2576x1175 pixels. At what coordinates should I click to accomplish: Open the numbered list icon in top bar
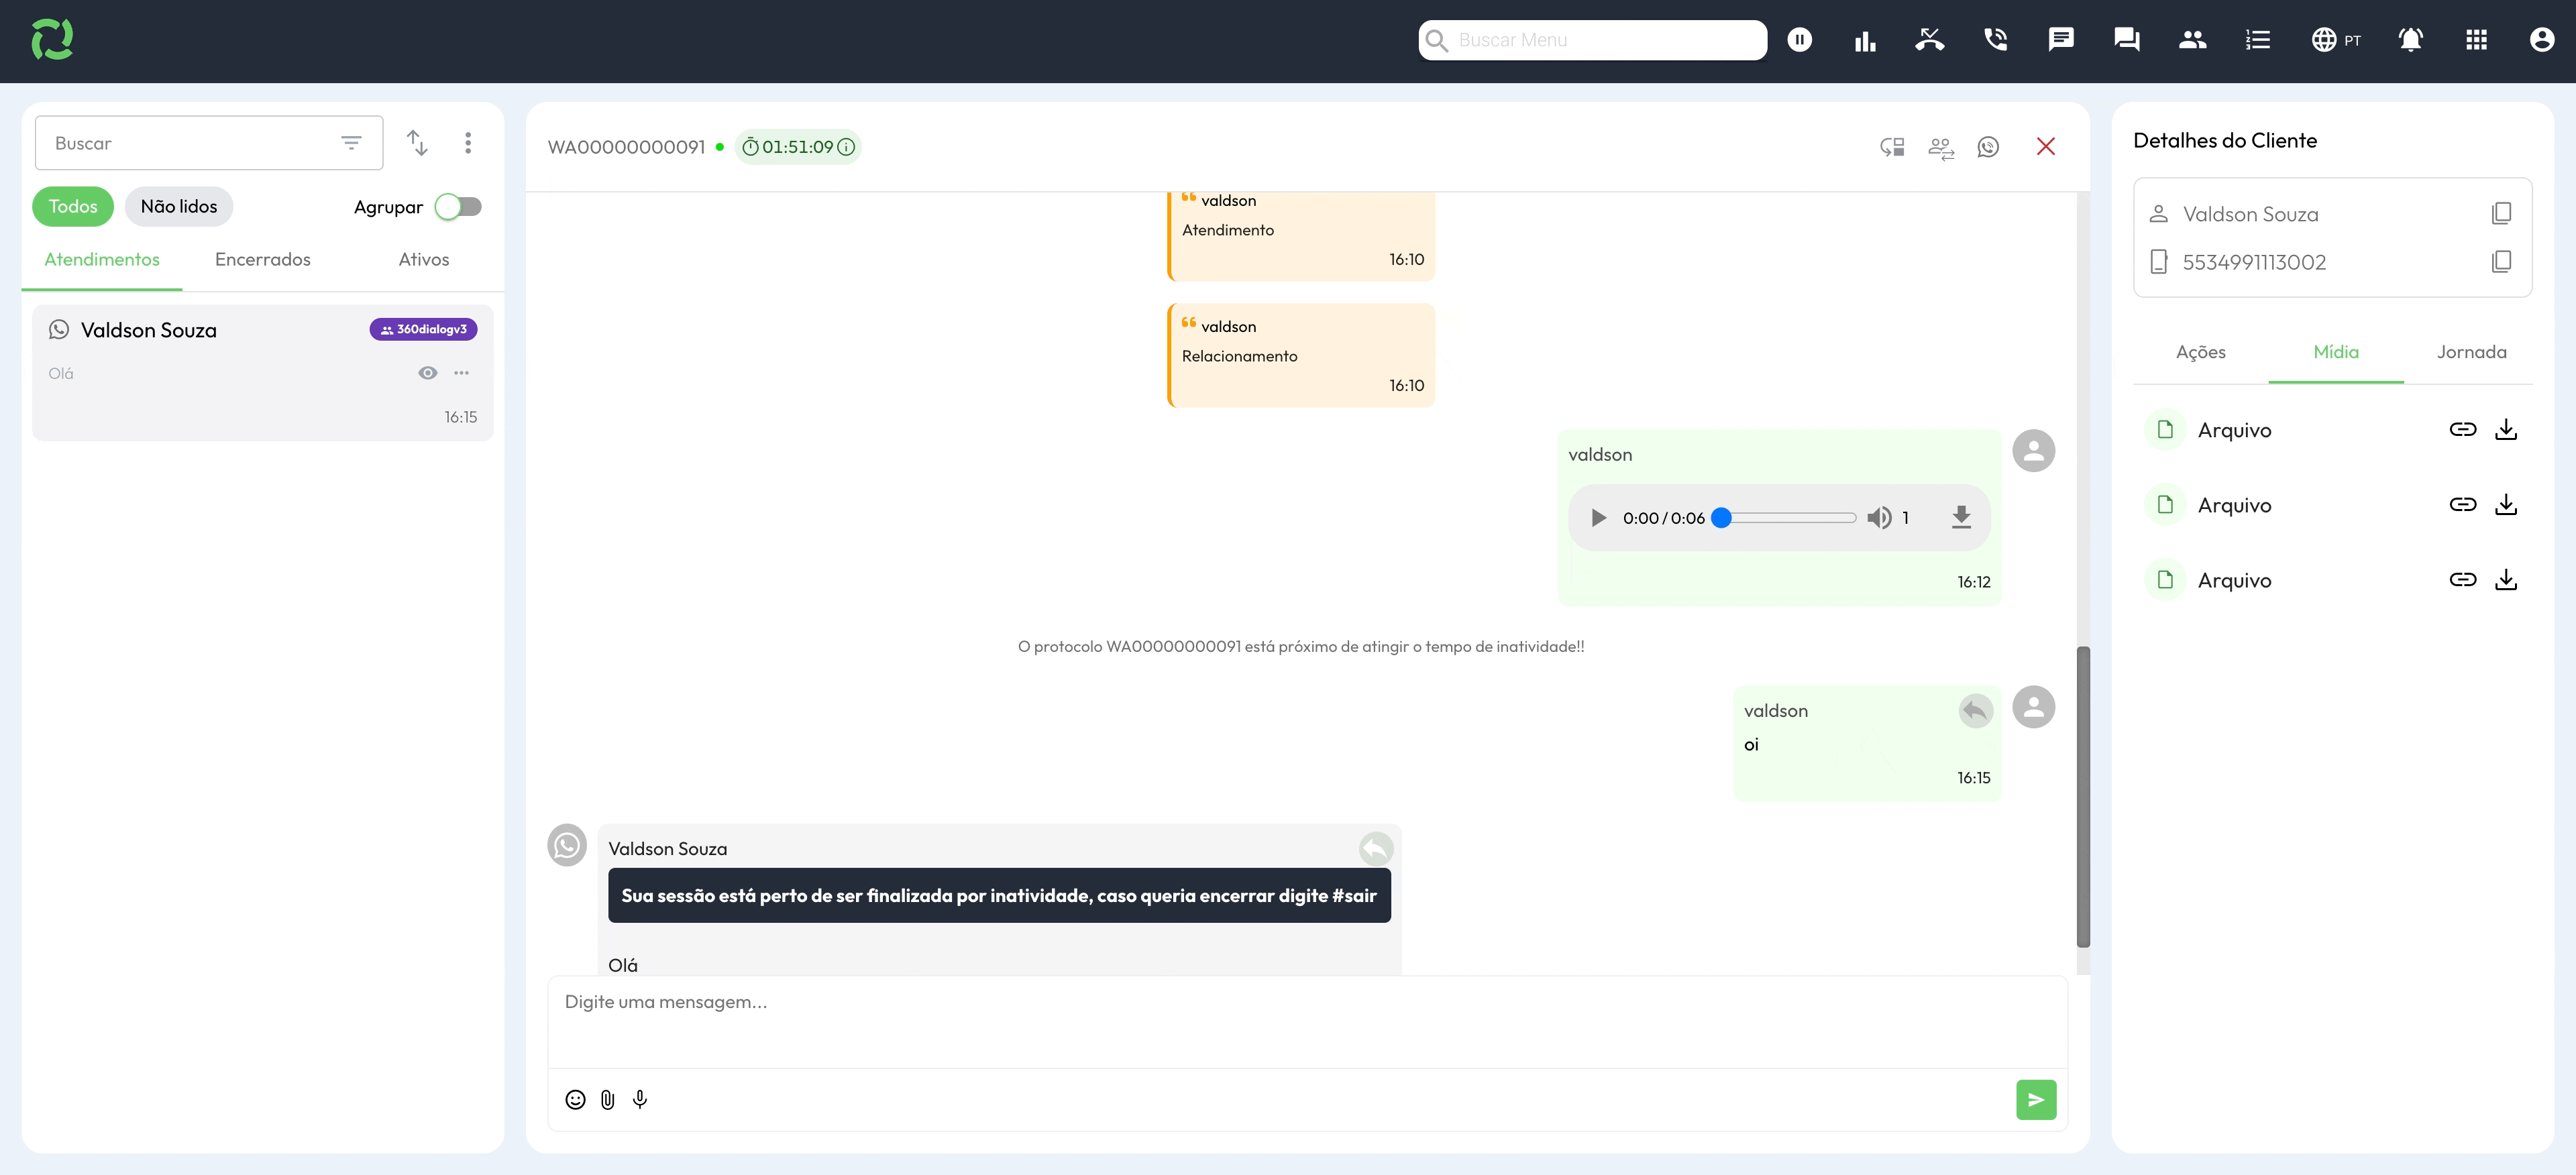tap(2258, 40)
